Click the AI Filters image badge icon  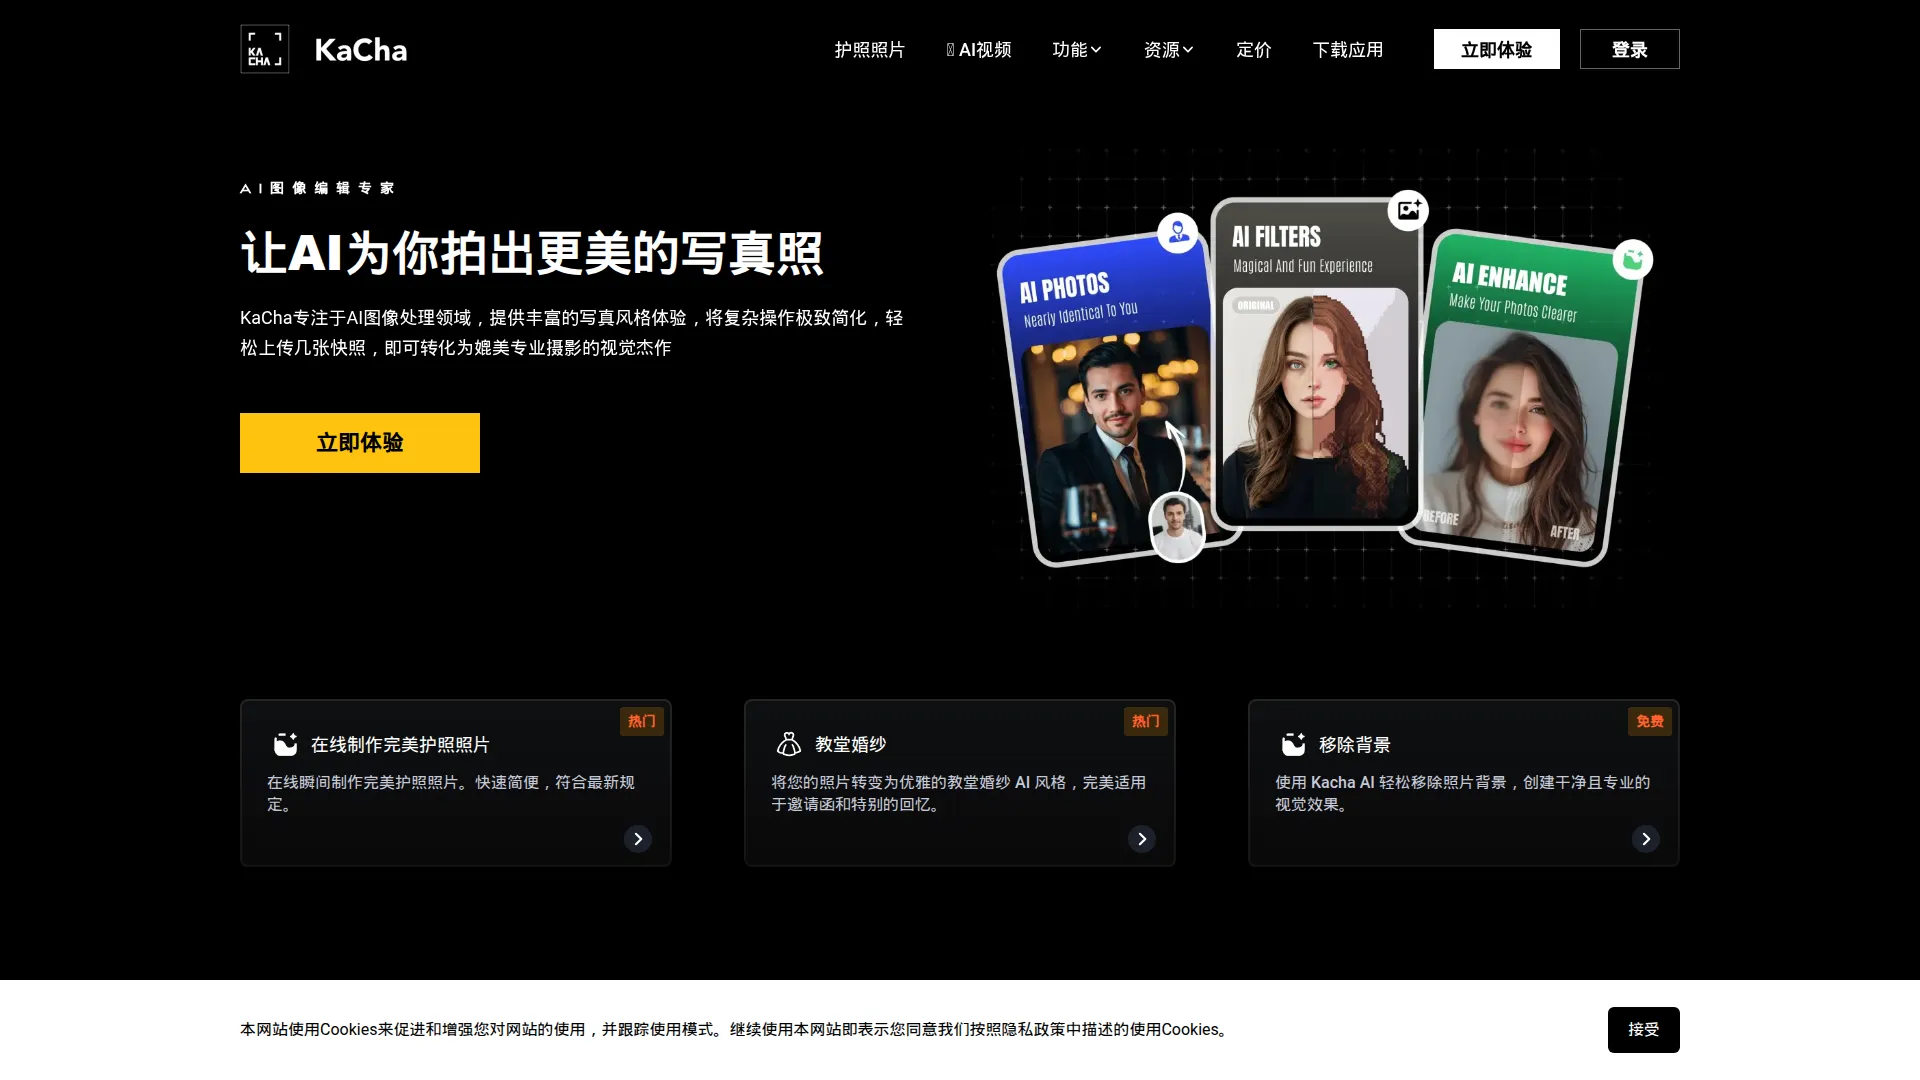click(1408, 210)
